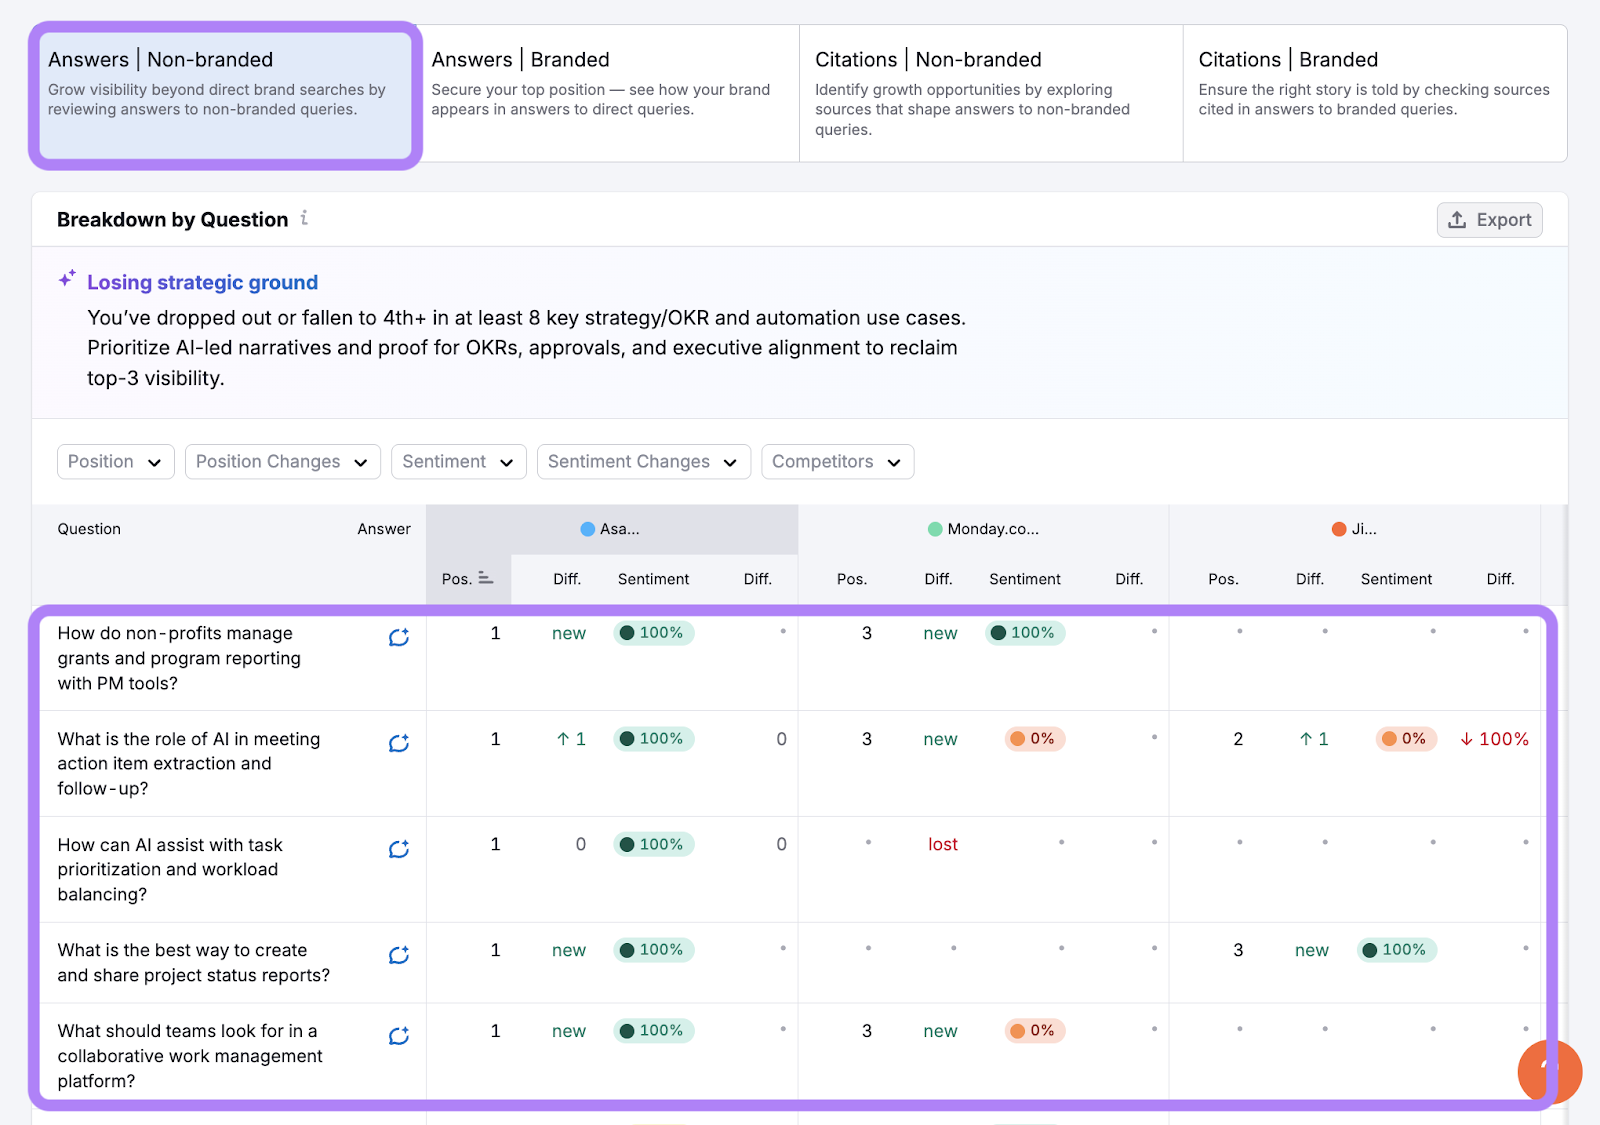Open answer icon for AI meeting action item question
This screenshot has height=1125, width=1600.
tap(399, 743)
